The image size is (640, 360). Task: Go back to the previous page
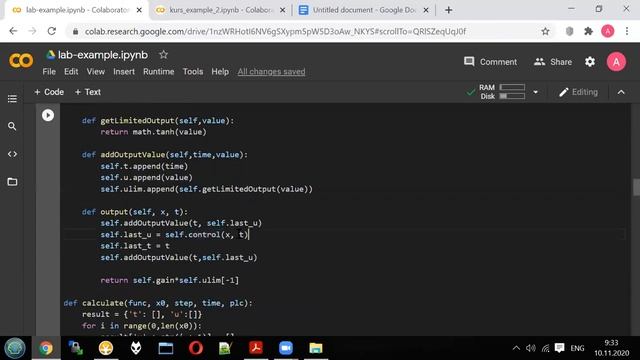(x=13, y=31)
